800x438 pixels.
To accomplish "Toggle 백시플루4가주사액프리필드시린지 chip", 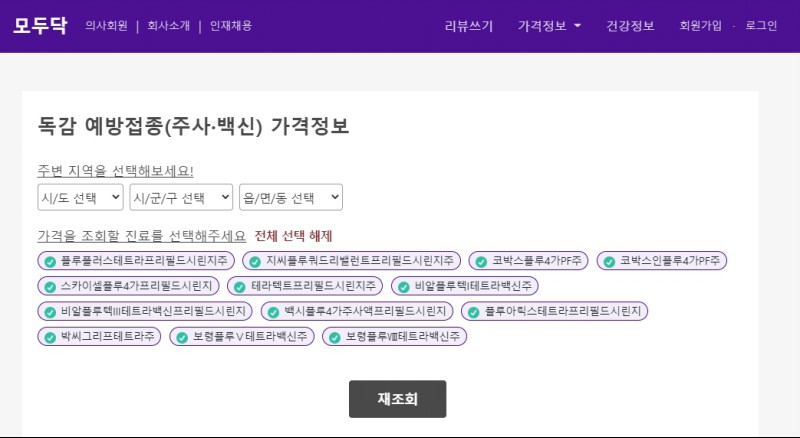I will pyautogui.click(x=357, y=311).
